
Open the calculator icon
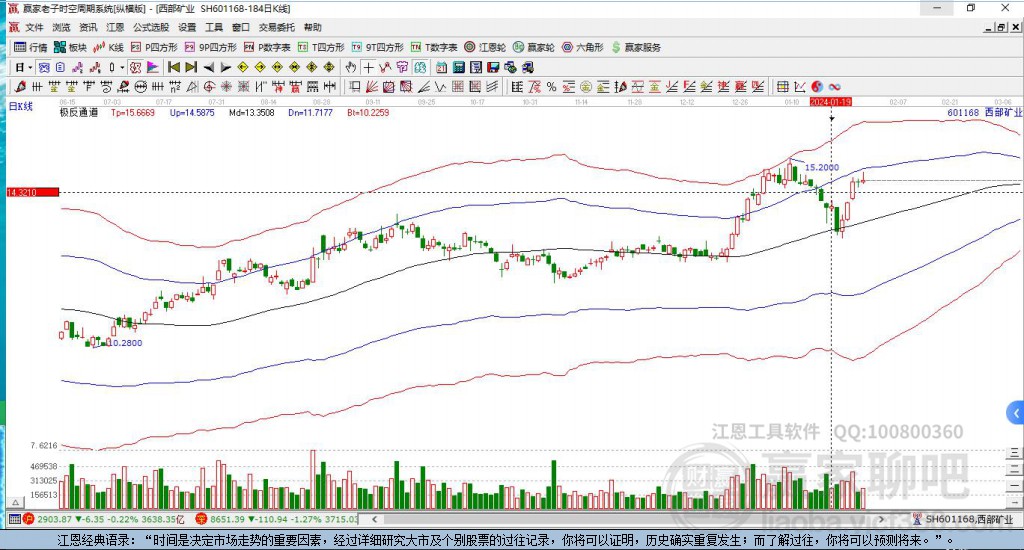click(x=459, y=67)
